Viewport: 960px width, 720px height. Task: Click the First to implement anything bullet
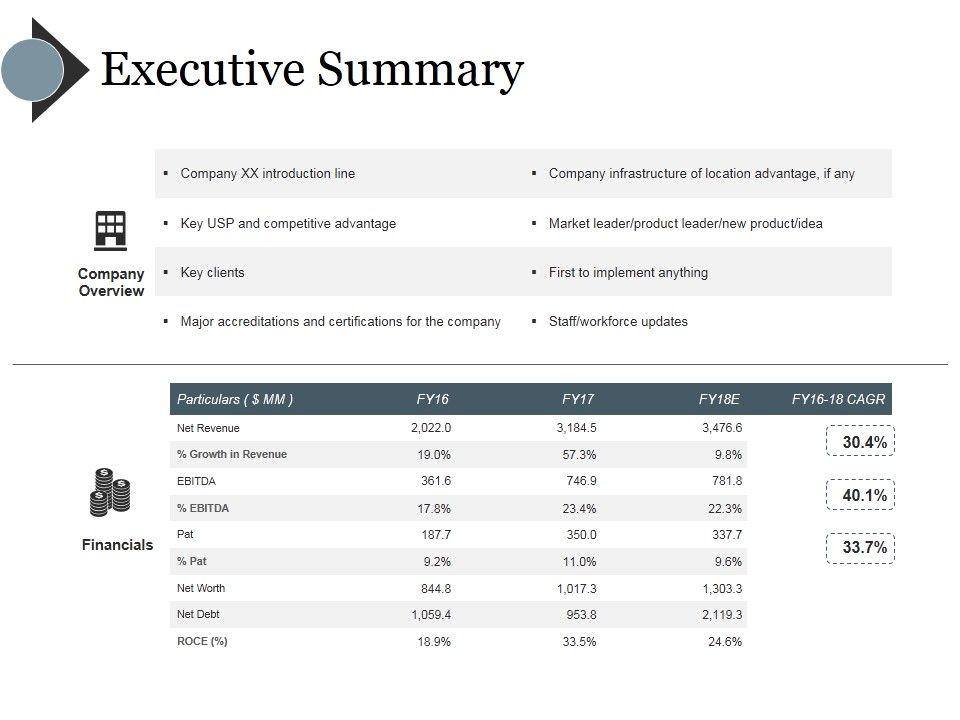tap(628, 272)
